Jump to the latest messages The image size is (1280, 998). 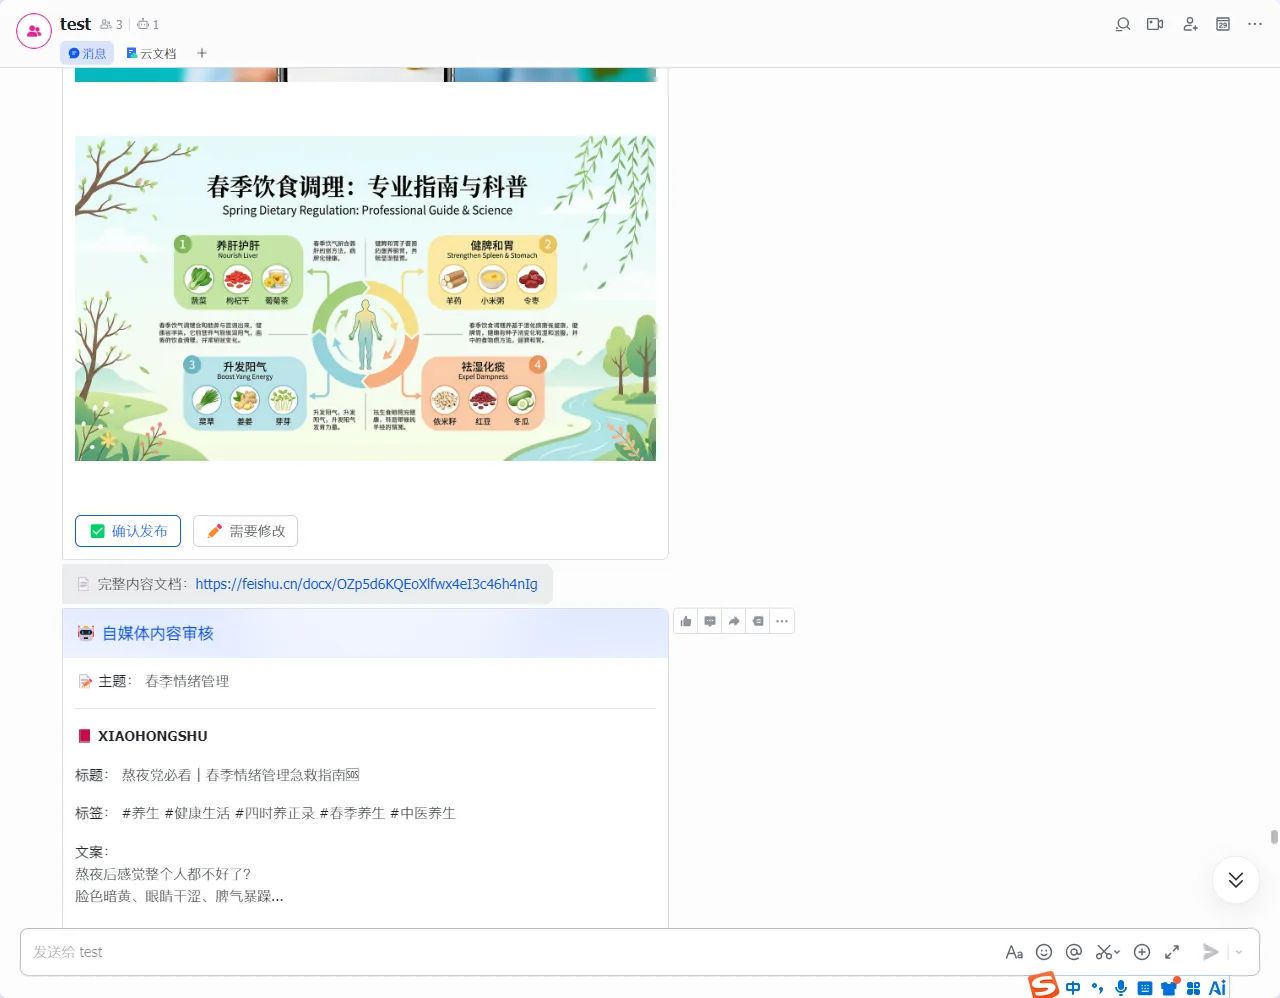point(1236,880)
